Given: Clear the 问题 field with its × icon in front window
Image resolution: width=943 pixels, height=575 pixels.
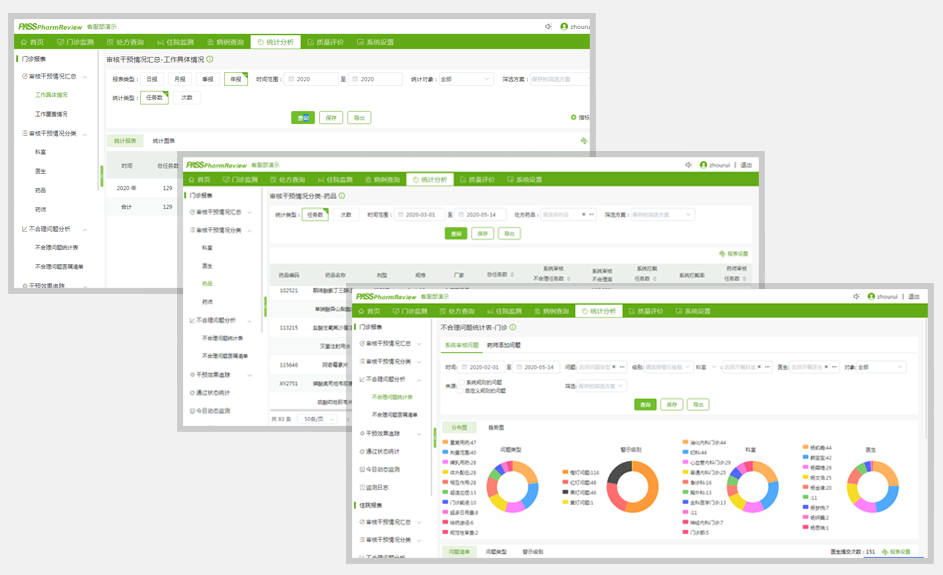Looking at the screenshot, I should click(613, 367).
